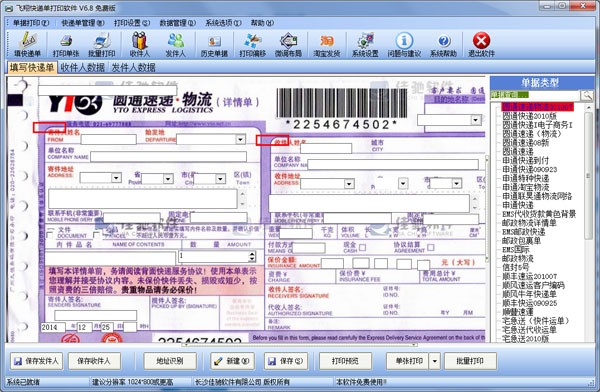Open the 快递单管理(M) menu
This screenshot has height=392, width=600.
point(83,23)
